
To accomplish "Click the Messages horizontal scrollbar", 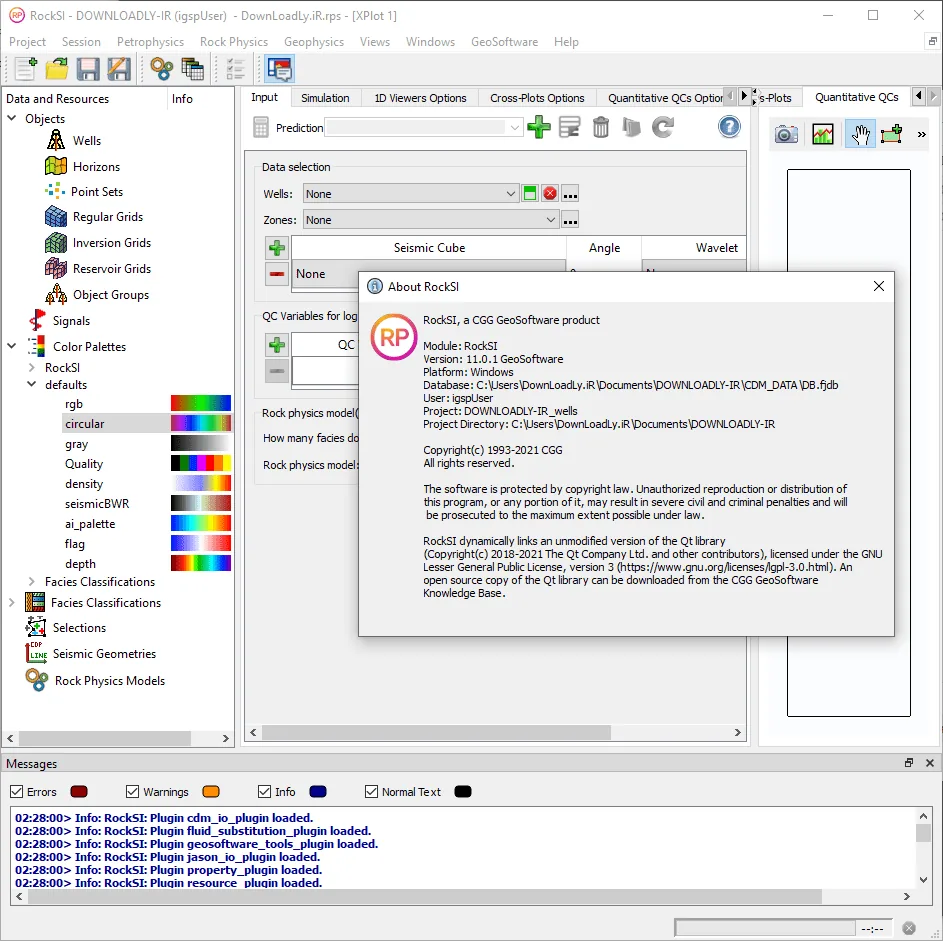I will (x=425, y=897).
